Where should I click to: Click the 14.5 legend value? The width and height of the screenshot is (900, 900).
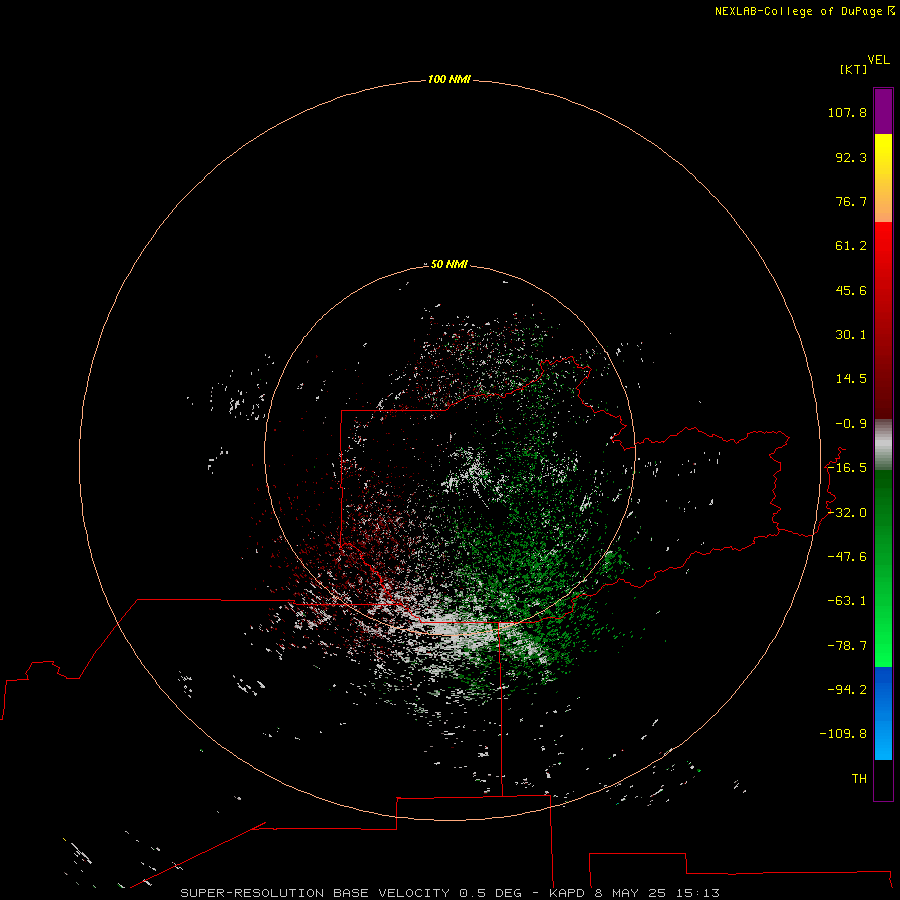pyautogui.click(x=851, y=379)
